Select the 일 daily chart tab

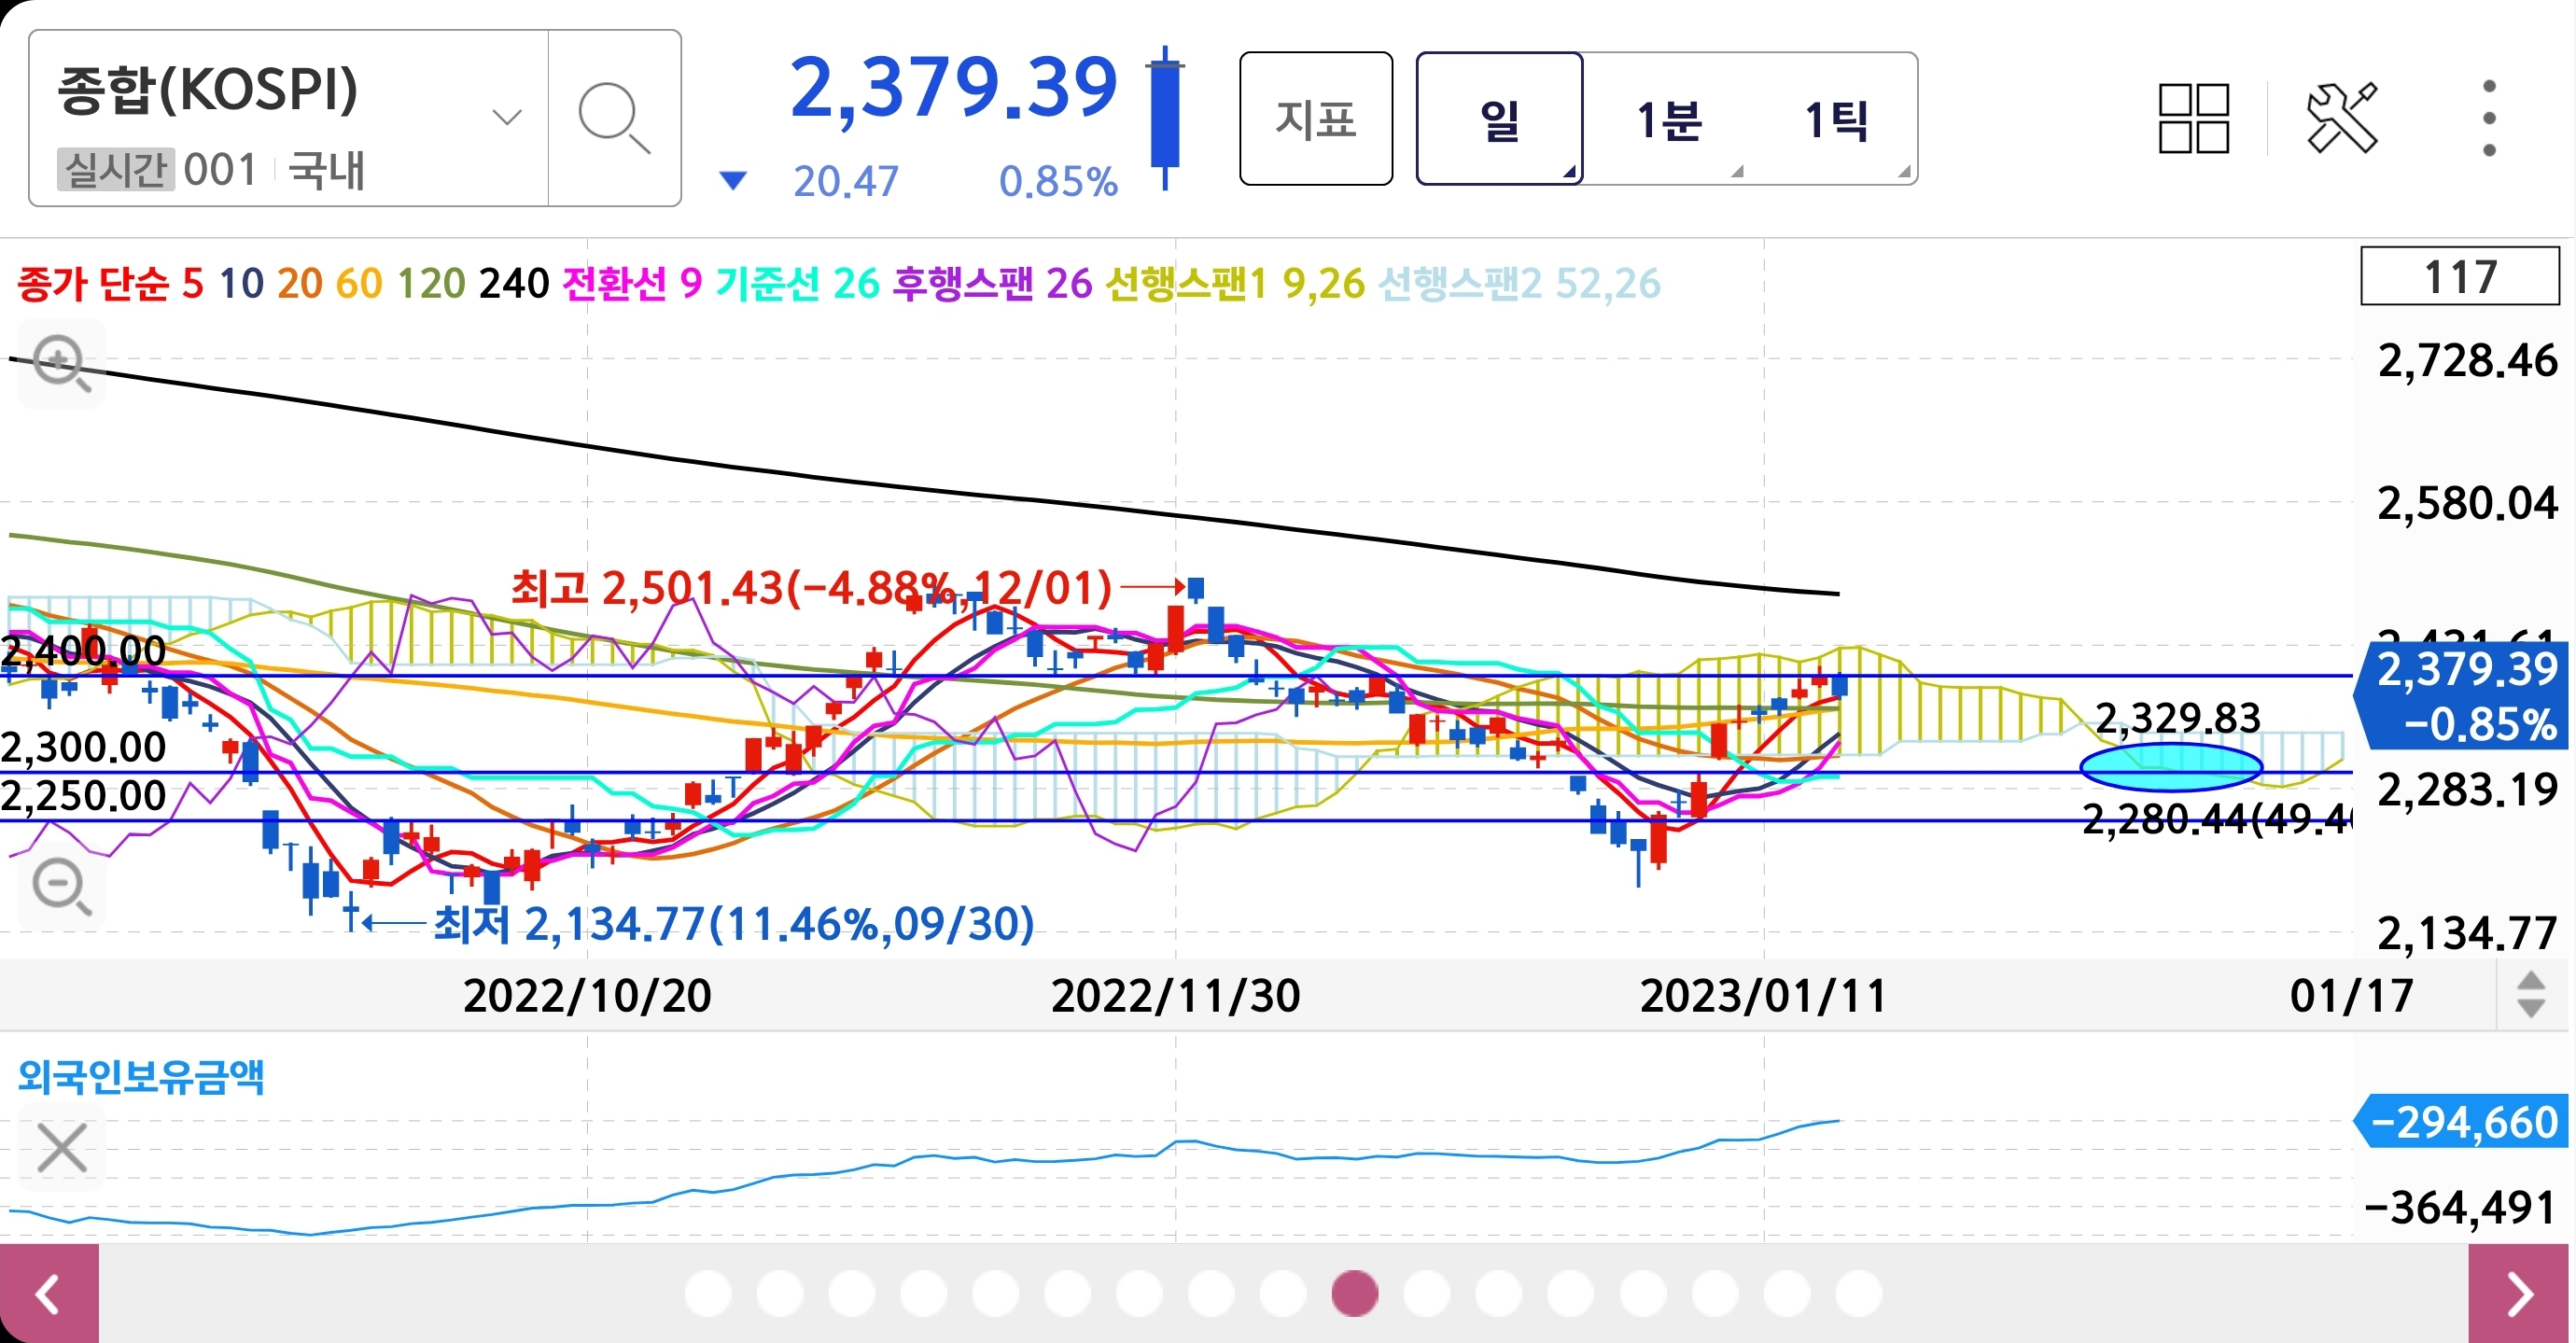1498,120
